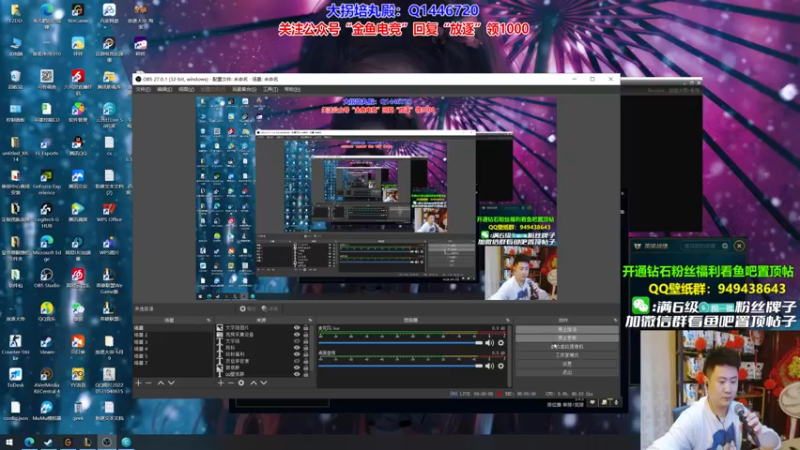
Task: Remove selected scene with the minus icon
Action: [x=148, y=383]
